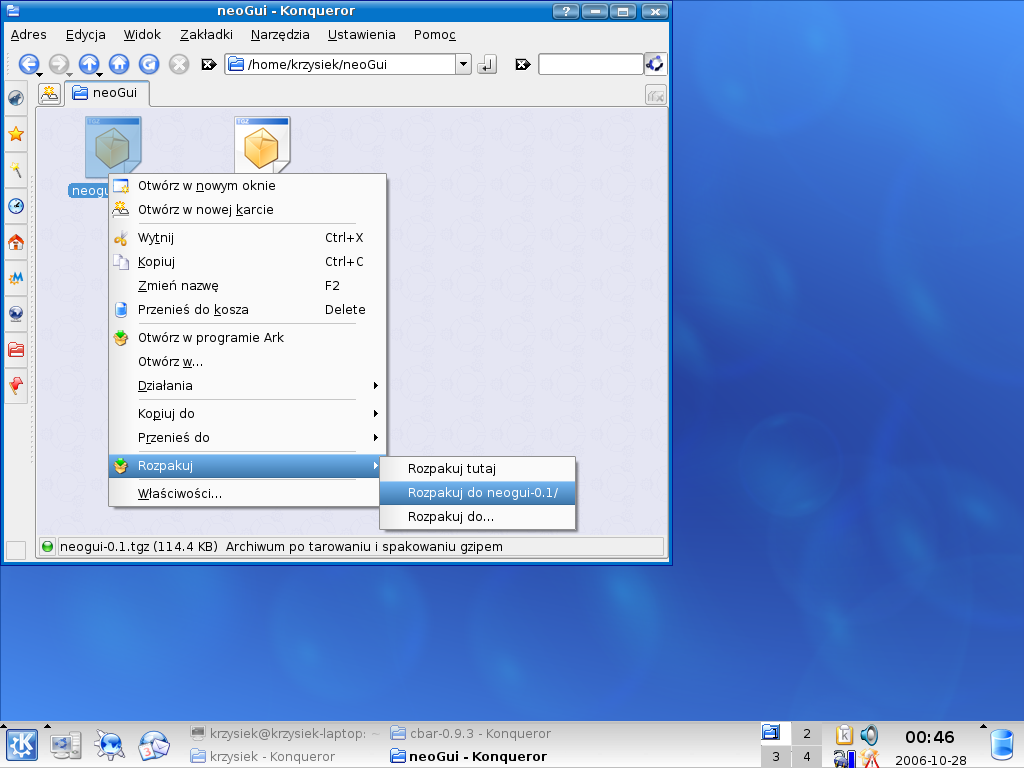
Task: Open the Services sidebar panel with flag icon
Action: coord(16,386)
